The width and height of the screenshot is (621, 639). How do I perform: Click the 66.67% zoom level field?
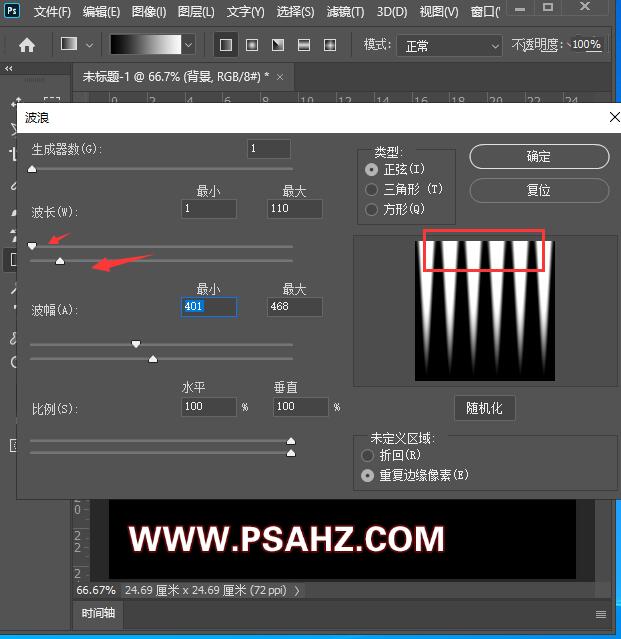point(96,590)
